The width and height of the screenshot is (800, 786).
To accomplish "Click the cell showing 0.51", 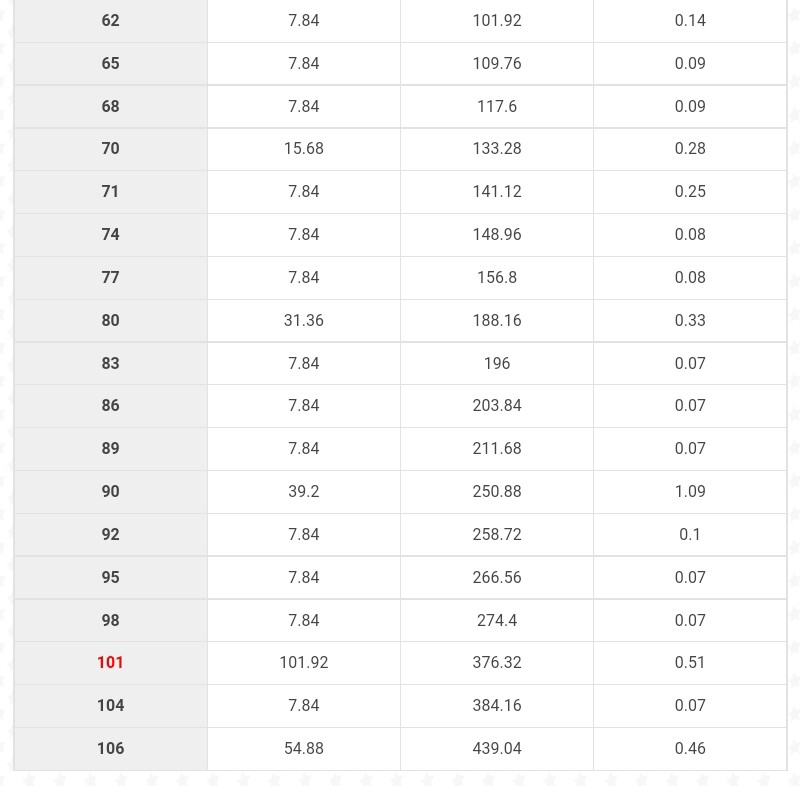I will coord(690,662).
